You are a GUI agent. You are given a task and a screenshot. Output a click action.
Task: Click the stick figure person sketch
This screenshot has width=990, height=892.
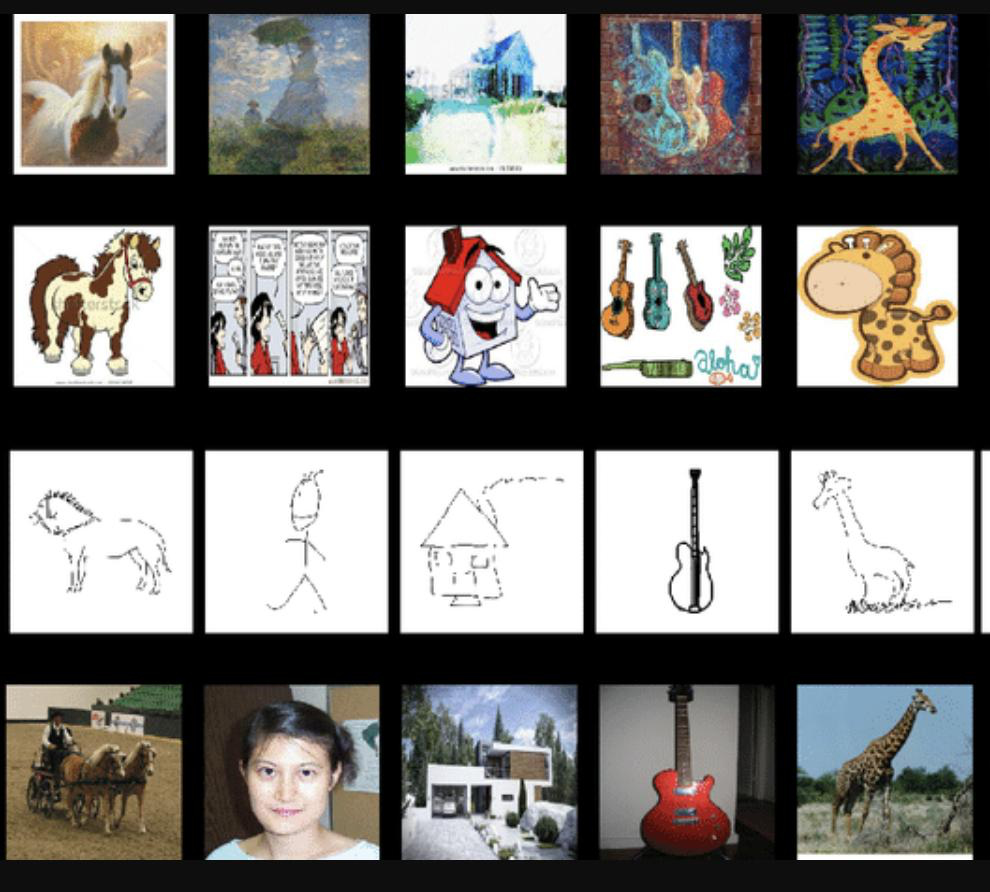point(297,542)
